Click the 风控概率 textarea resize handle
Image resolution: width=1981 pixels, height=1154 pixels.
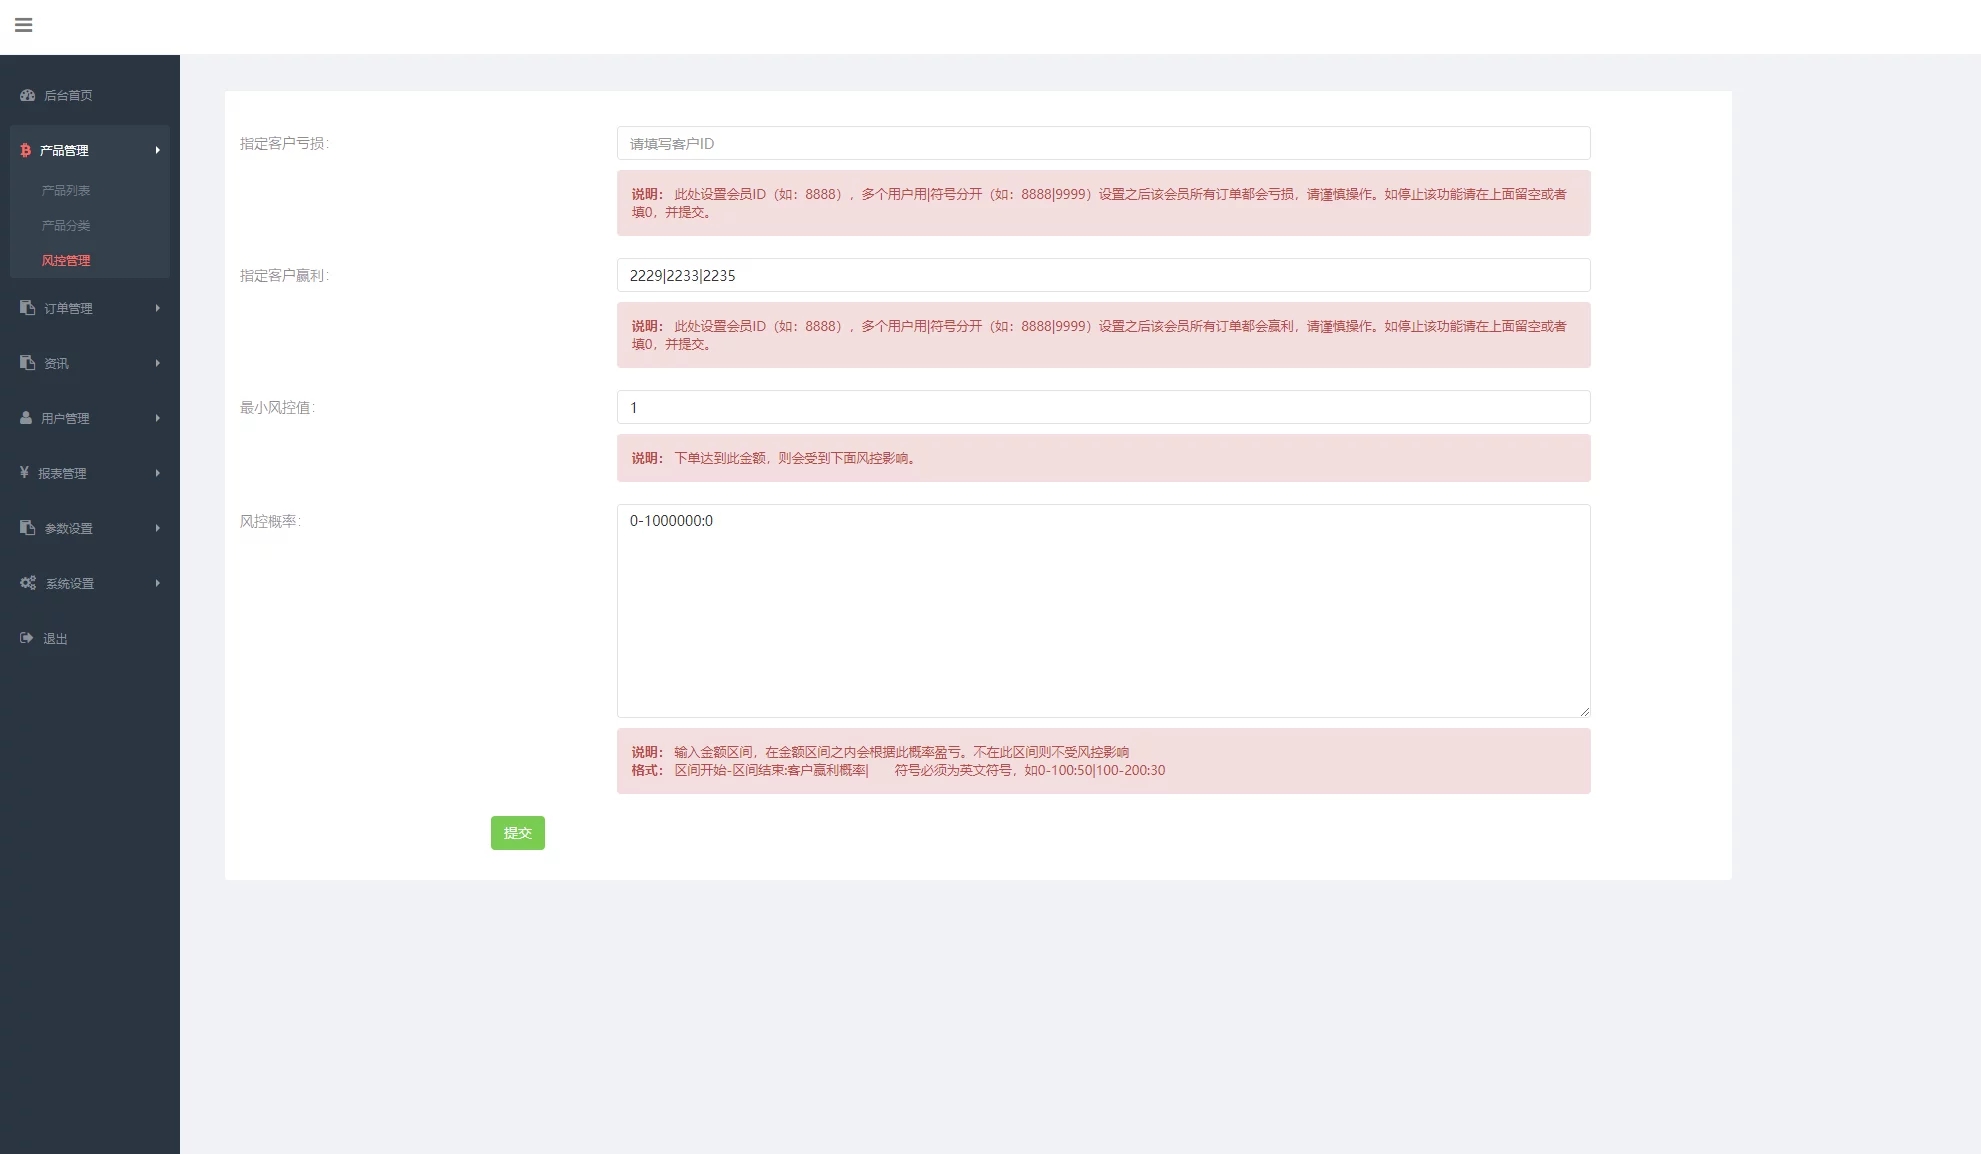point(1585,712)
